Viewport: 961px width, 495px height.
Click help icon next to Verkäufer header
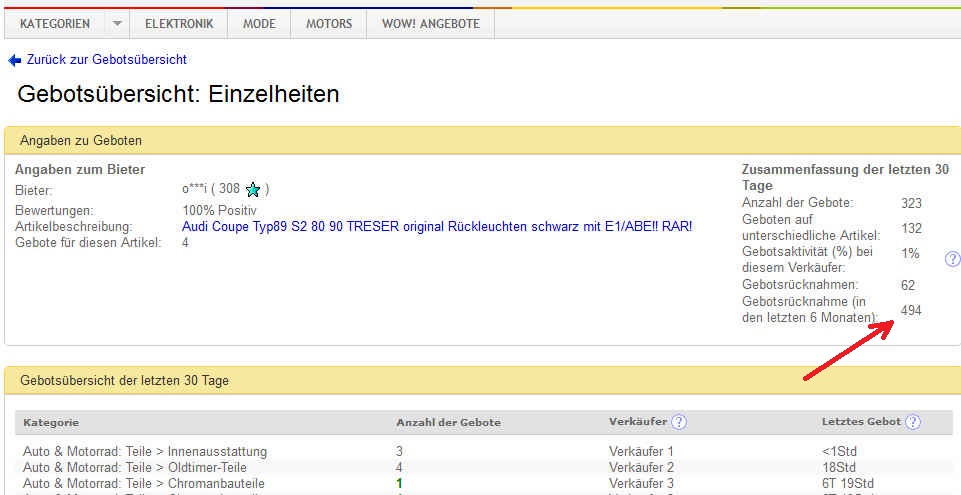point(679,422)
